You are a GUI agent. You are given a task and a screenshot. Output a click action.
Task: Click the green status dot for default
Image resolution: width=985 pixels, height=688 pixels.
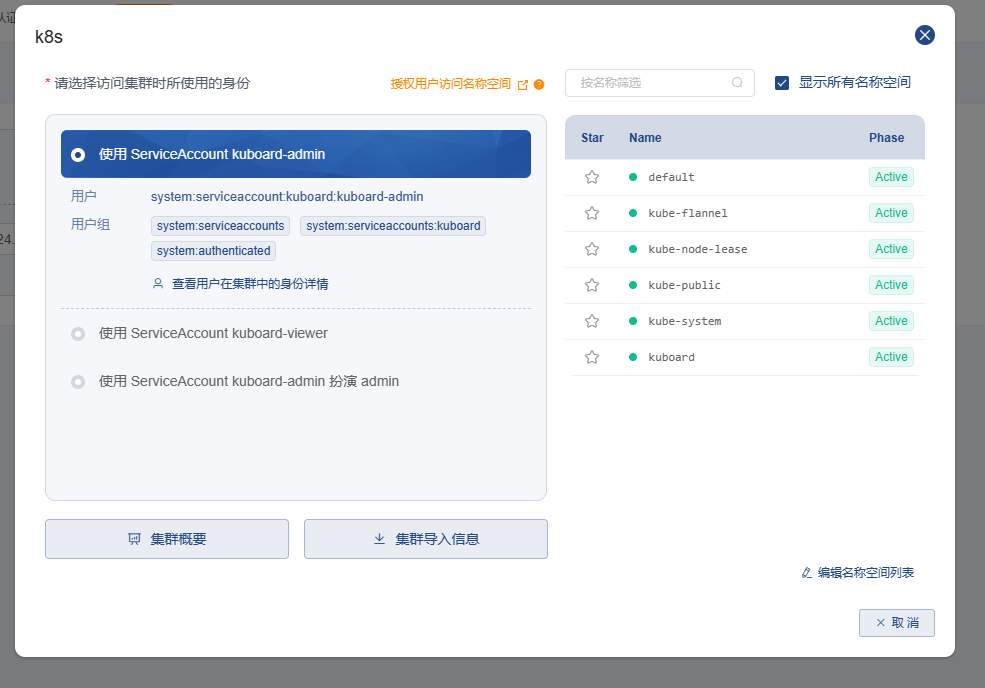[x=633, y=177]
